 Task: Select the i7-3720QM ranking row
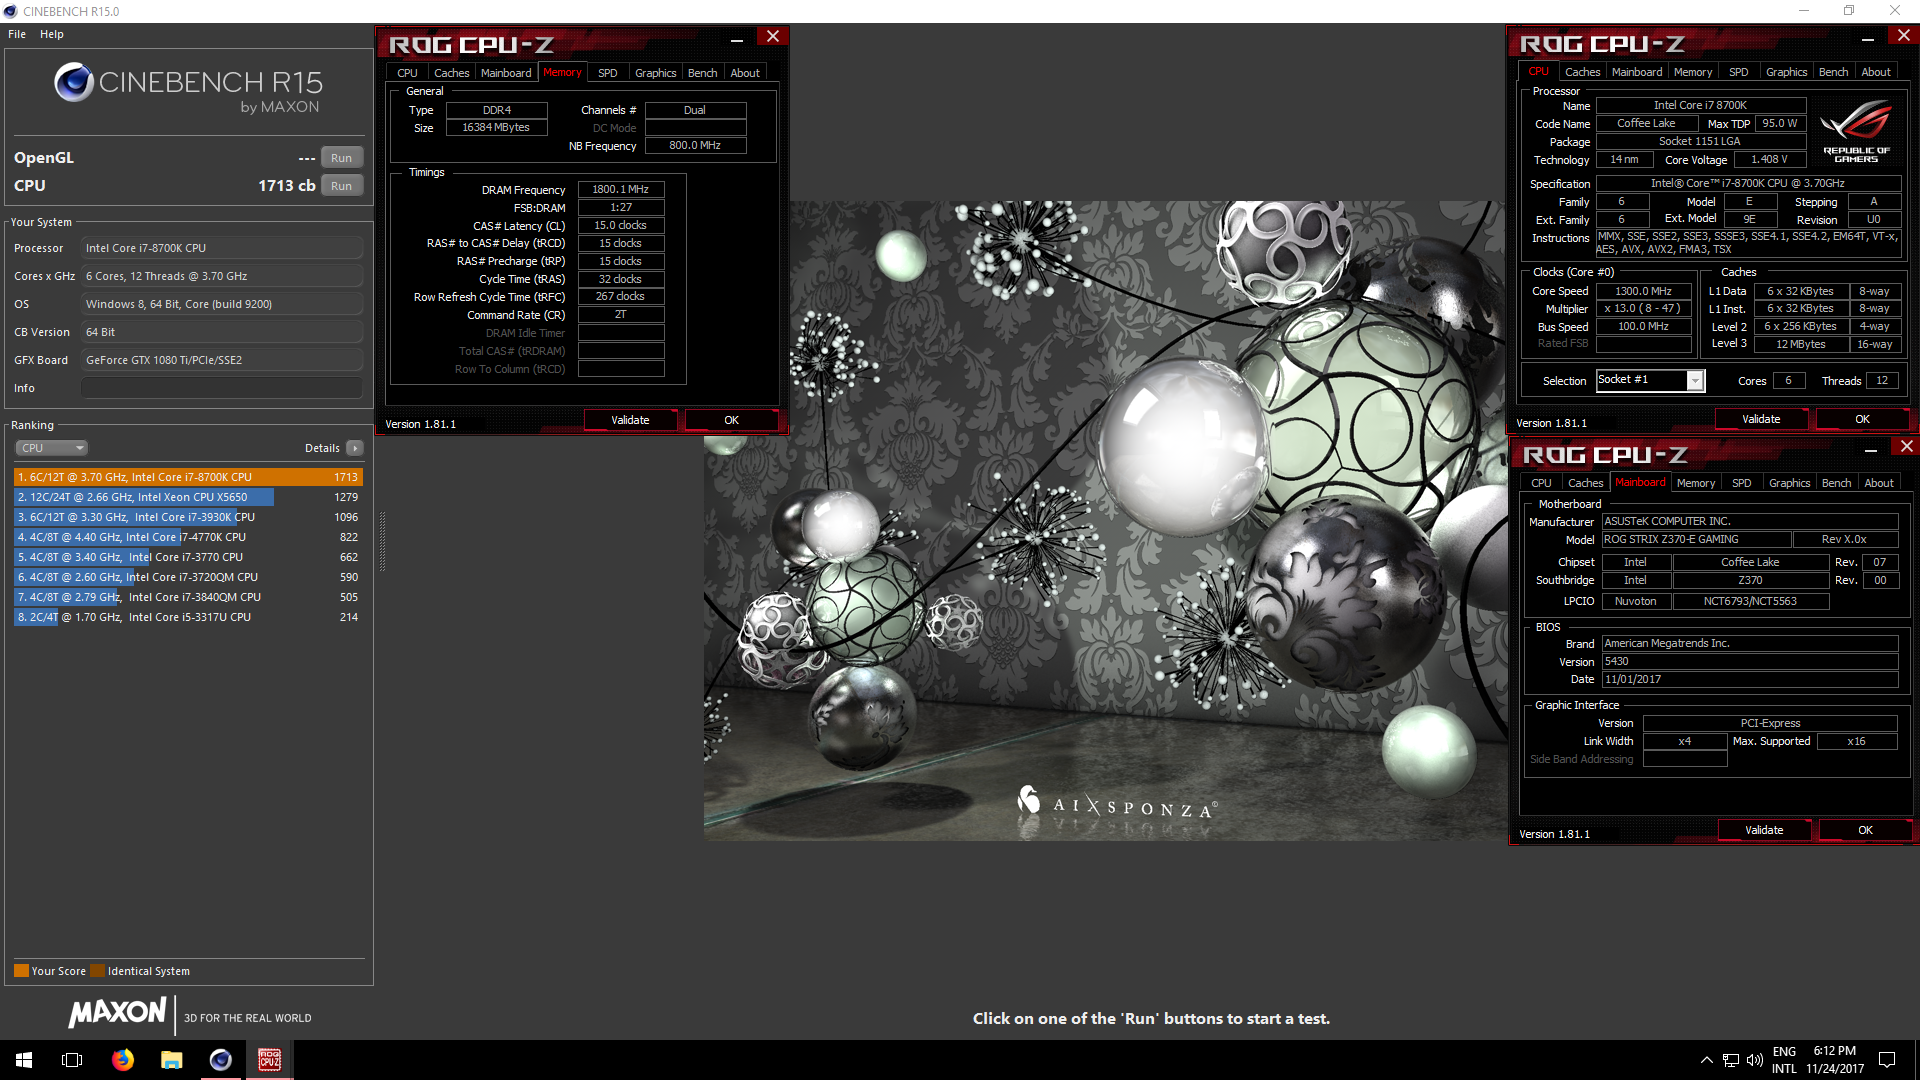188,577
